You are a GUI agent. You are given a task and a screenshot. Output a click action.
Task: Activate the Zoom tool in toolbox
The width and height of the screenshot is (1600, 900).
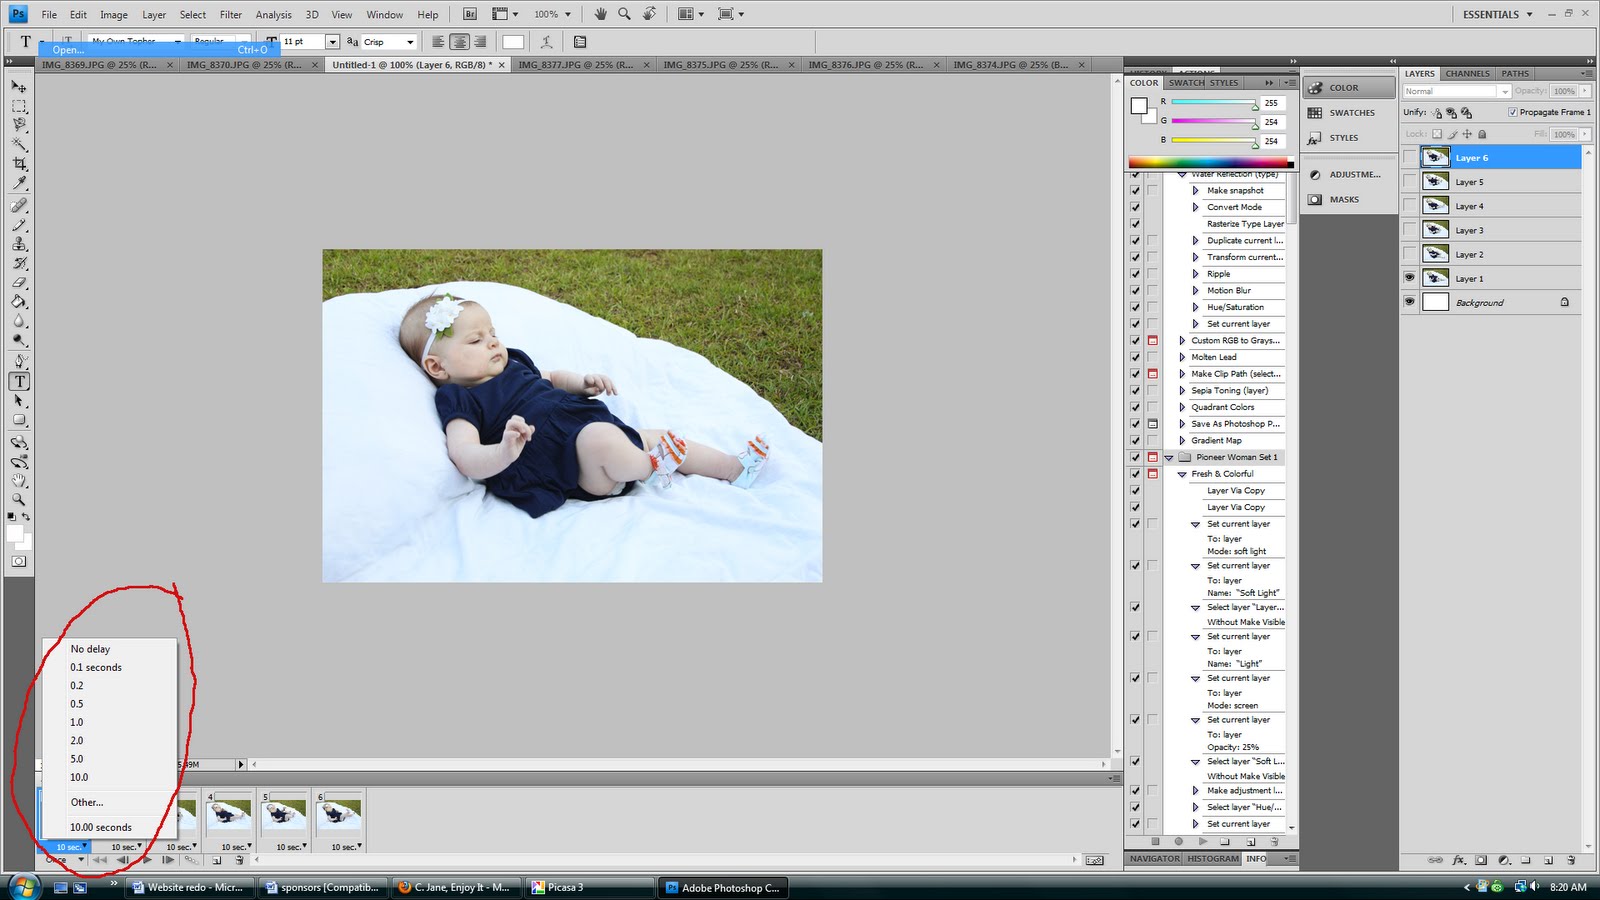(19, 499)
